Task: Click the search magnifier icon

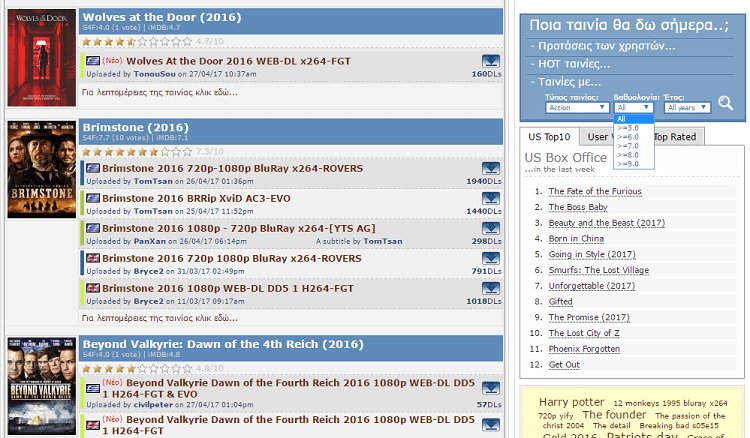Action: point(726,103)
